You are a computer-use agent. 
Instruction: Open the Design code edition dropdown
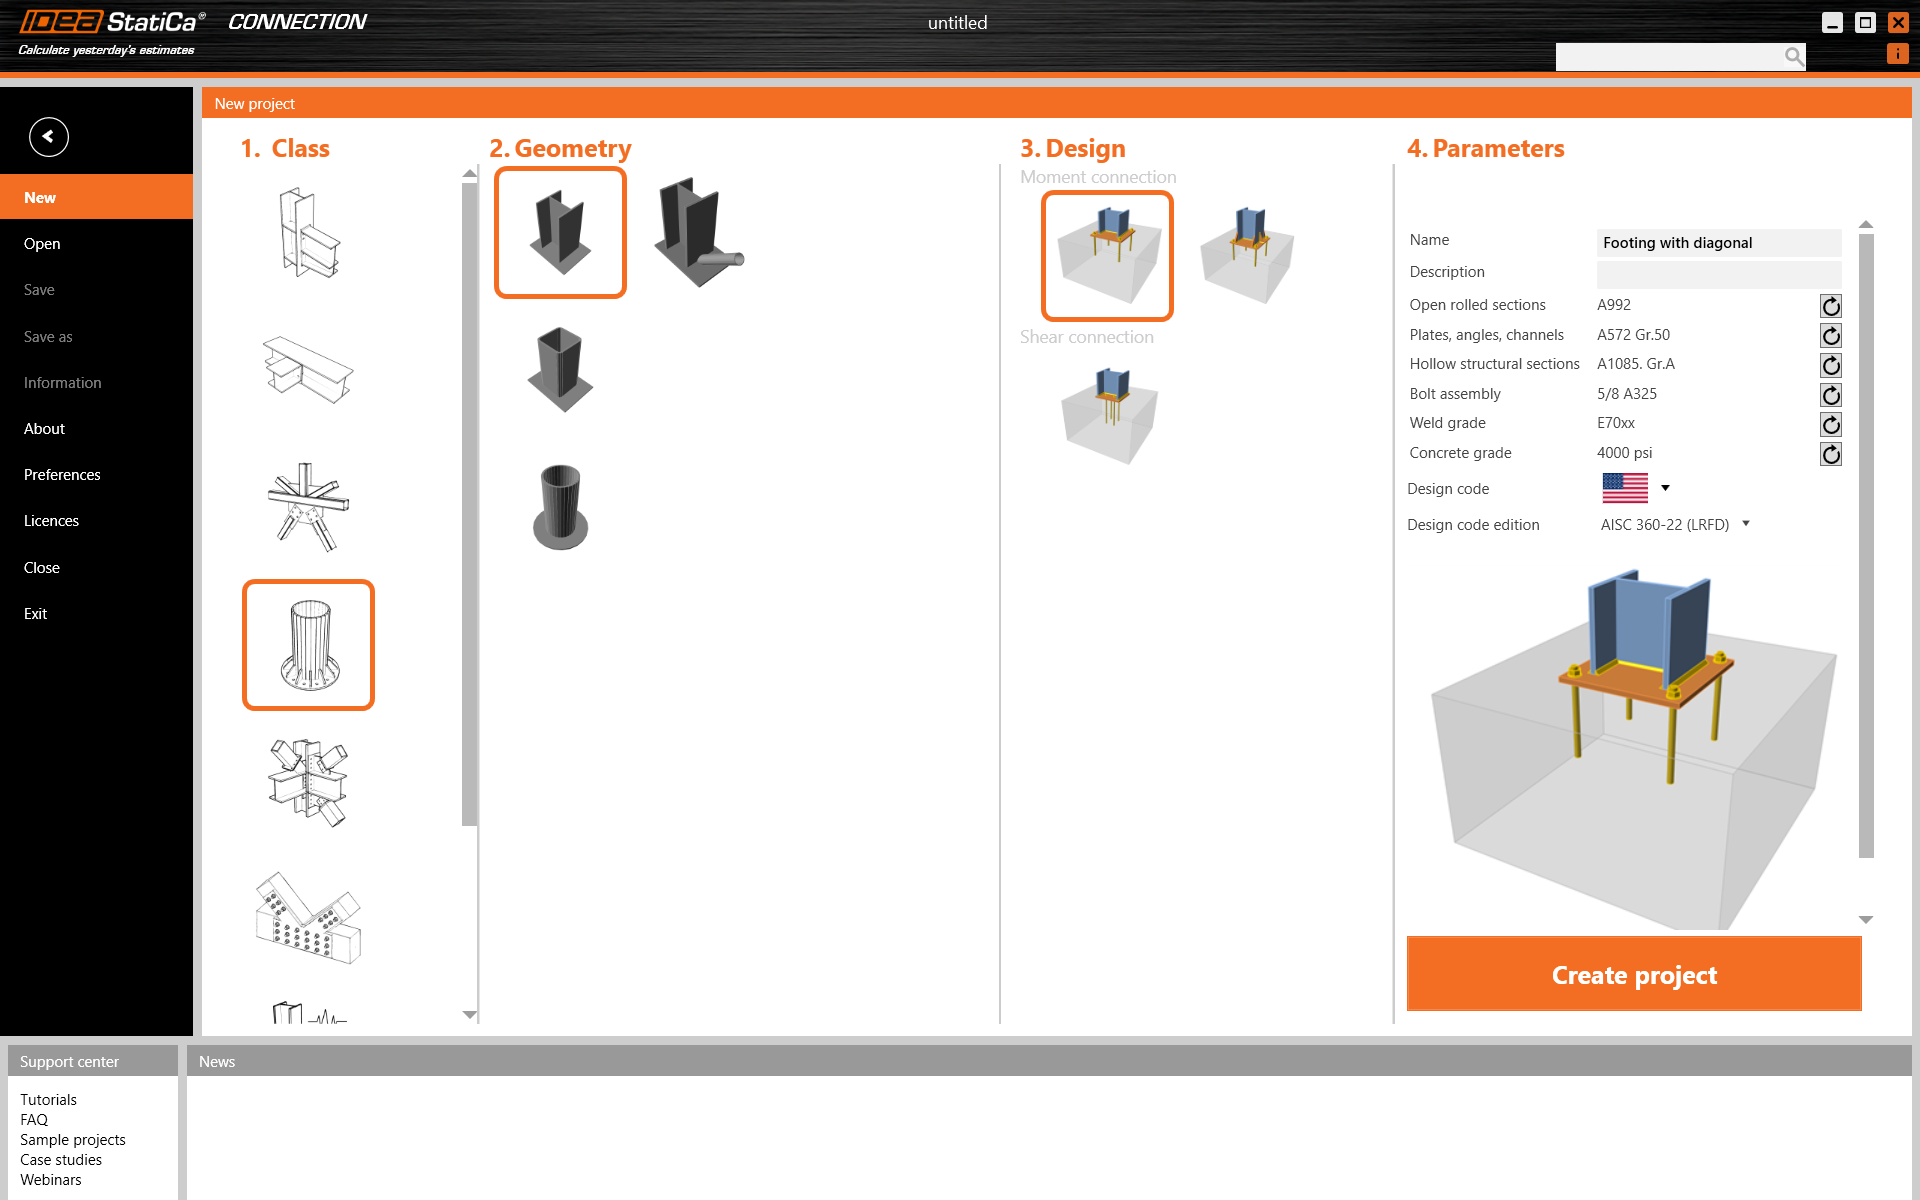(x=1746, y=524)
